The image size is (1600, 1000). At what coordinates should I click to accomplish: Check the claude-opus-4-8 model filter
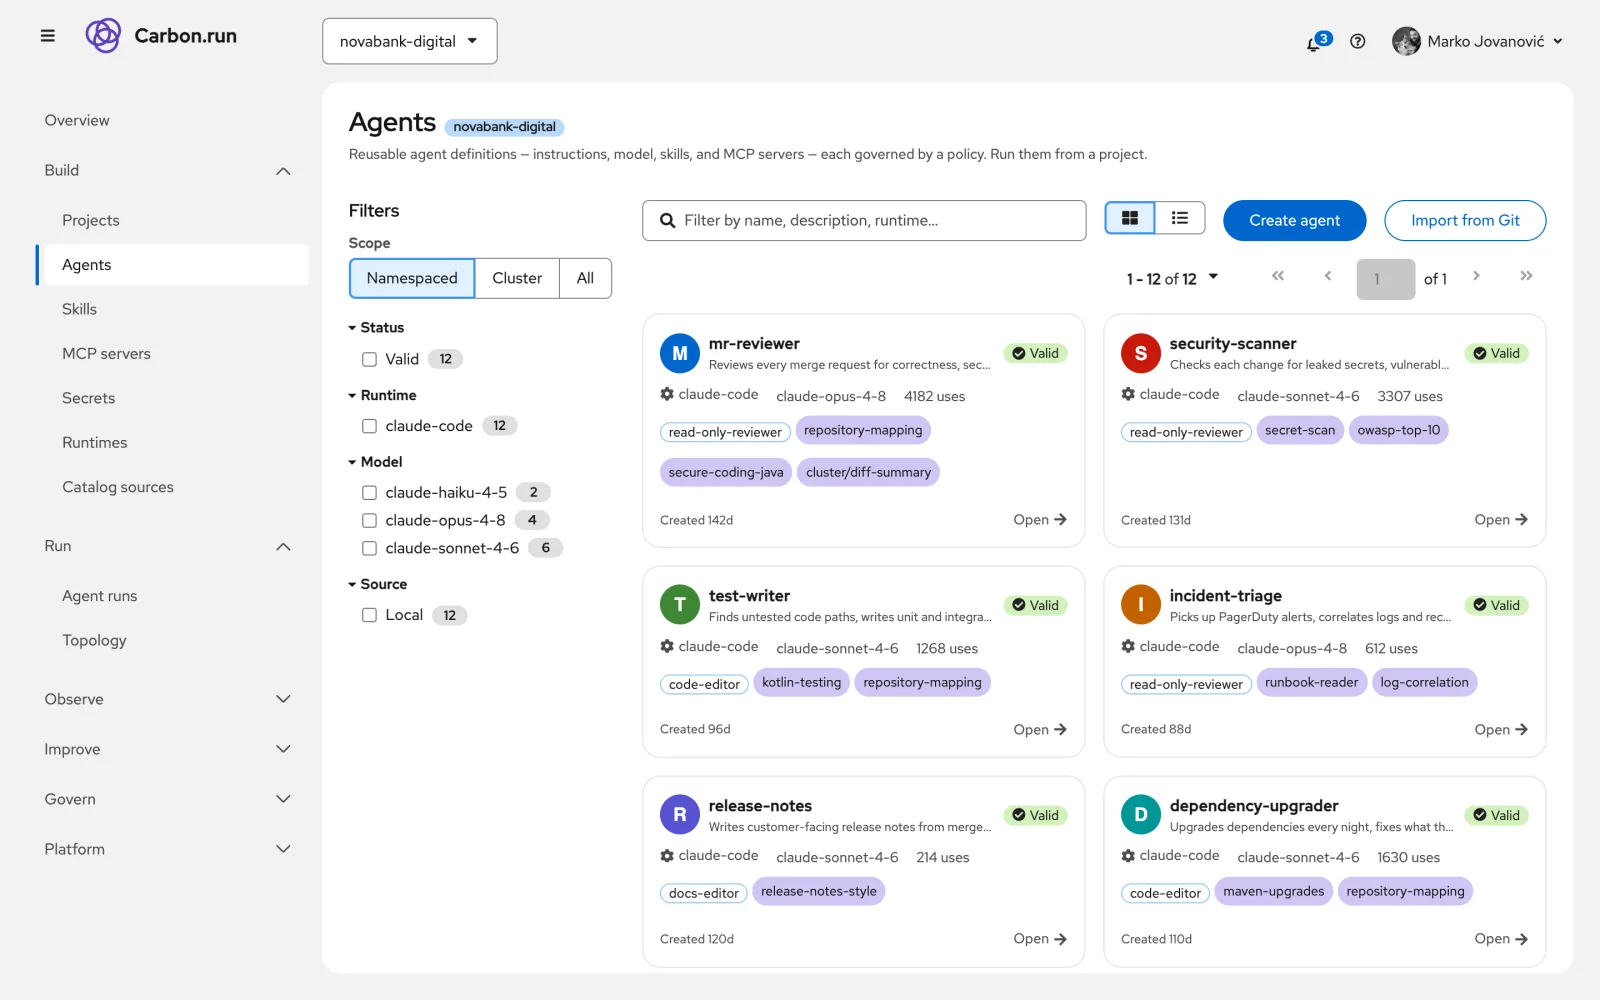point(369,521)
